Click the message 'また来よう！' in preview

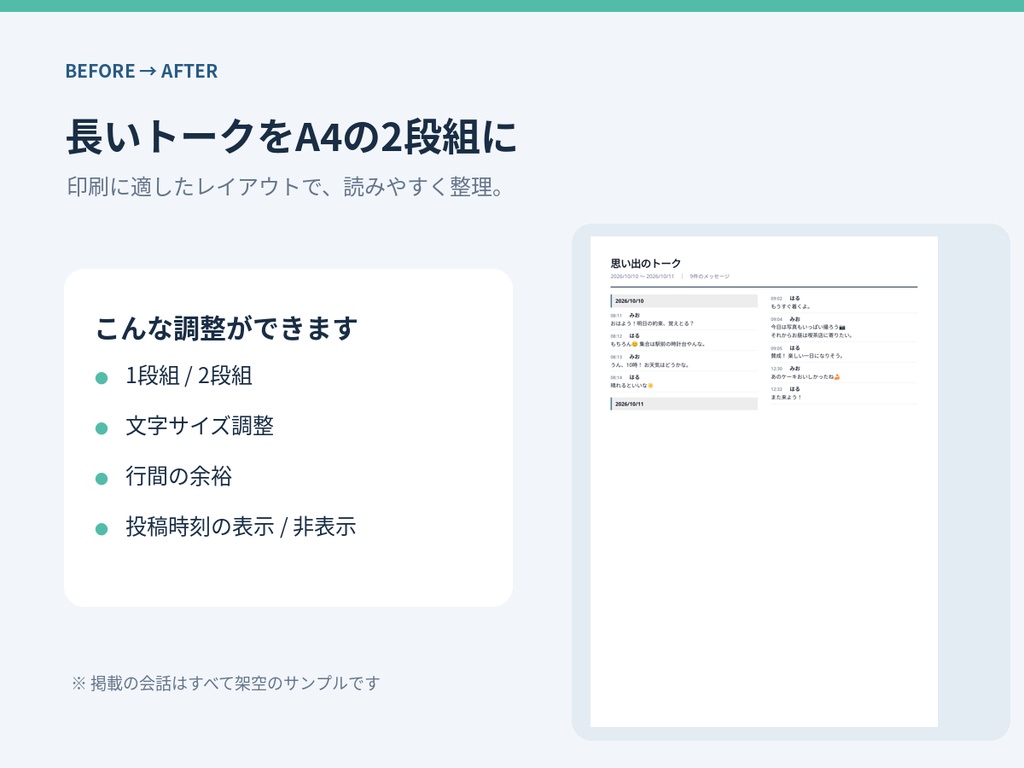(786, 397)
